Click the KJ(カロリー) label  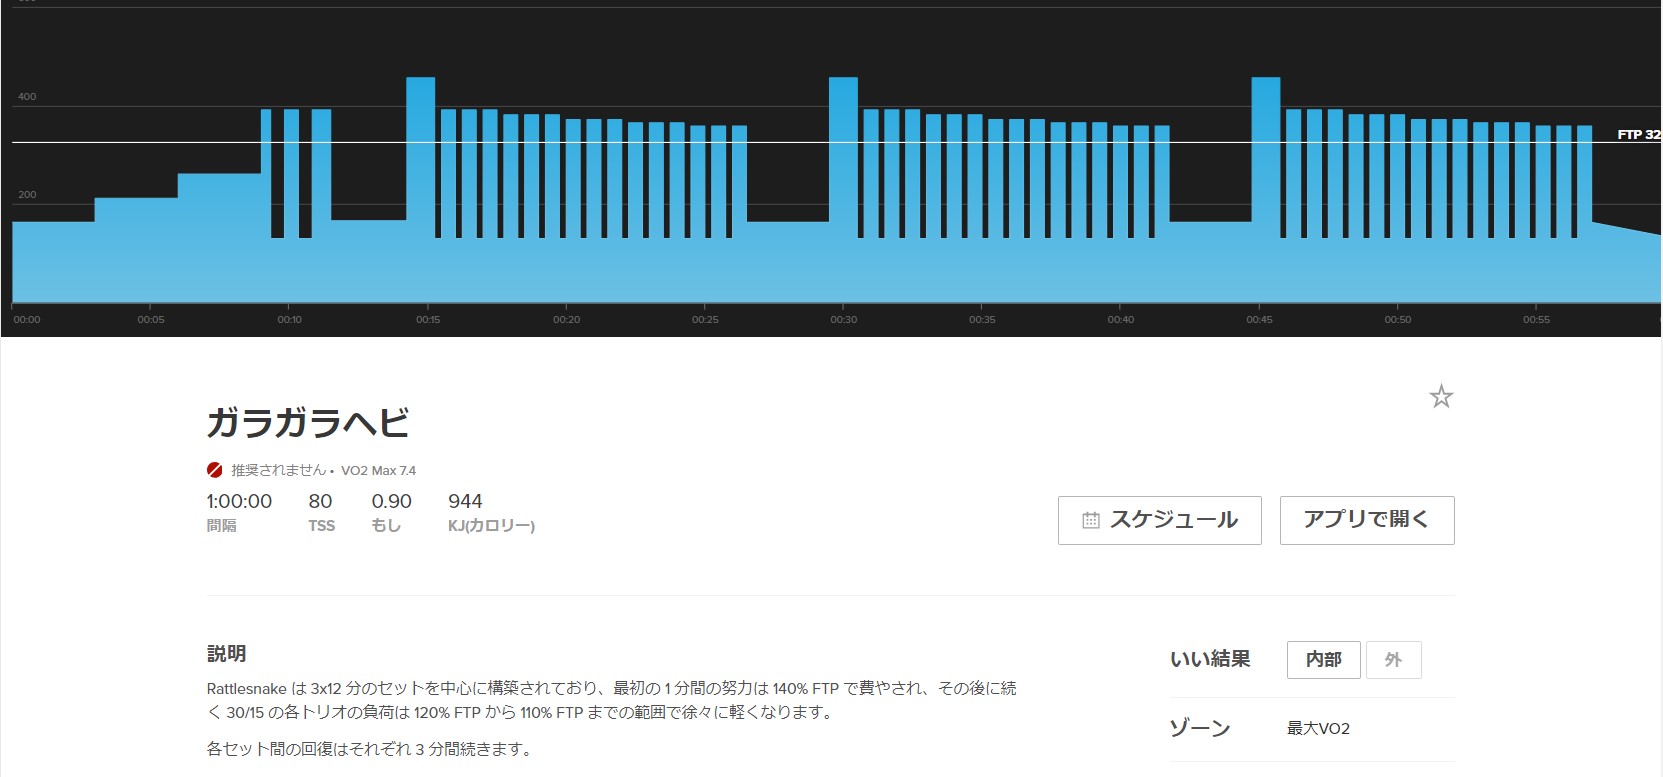click(491, 526)
